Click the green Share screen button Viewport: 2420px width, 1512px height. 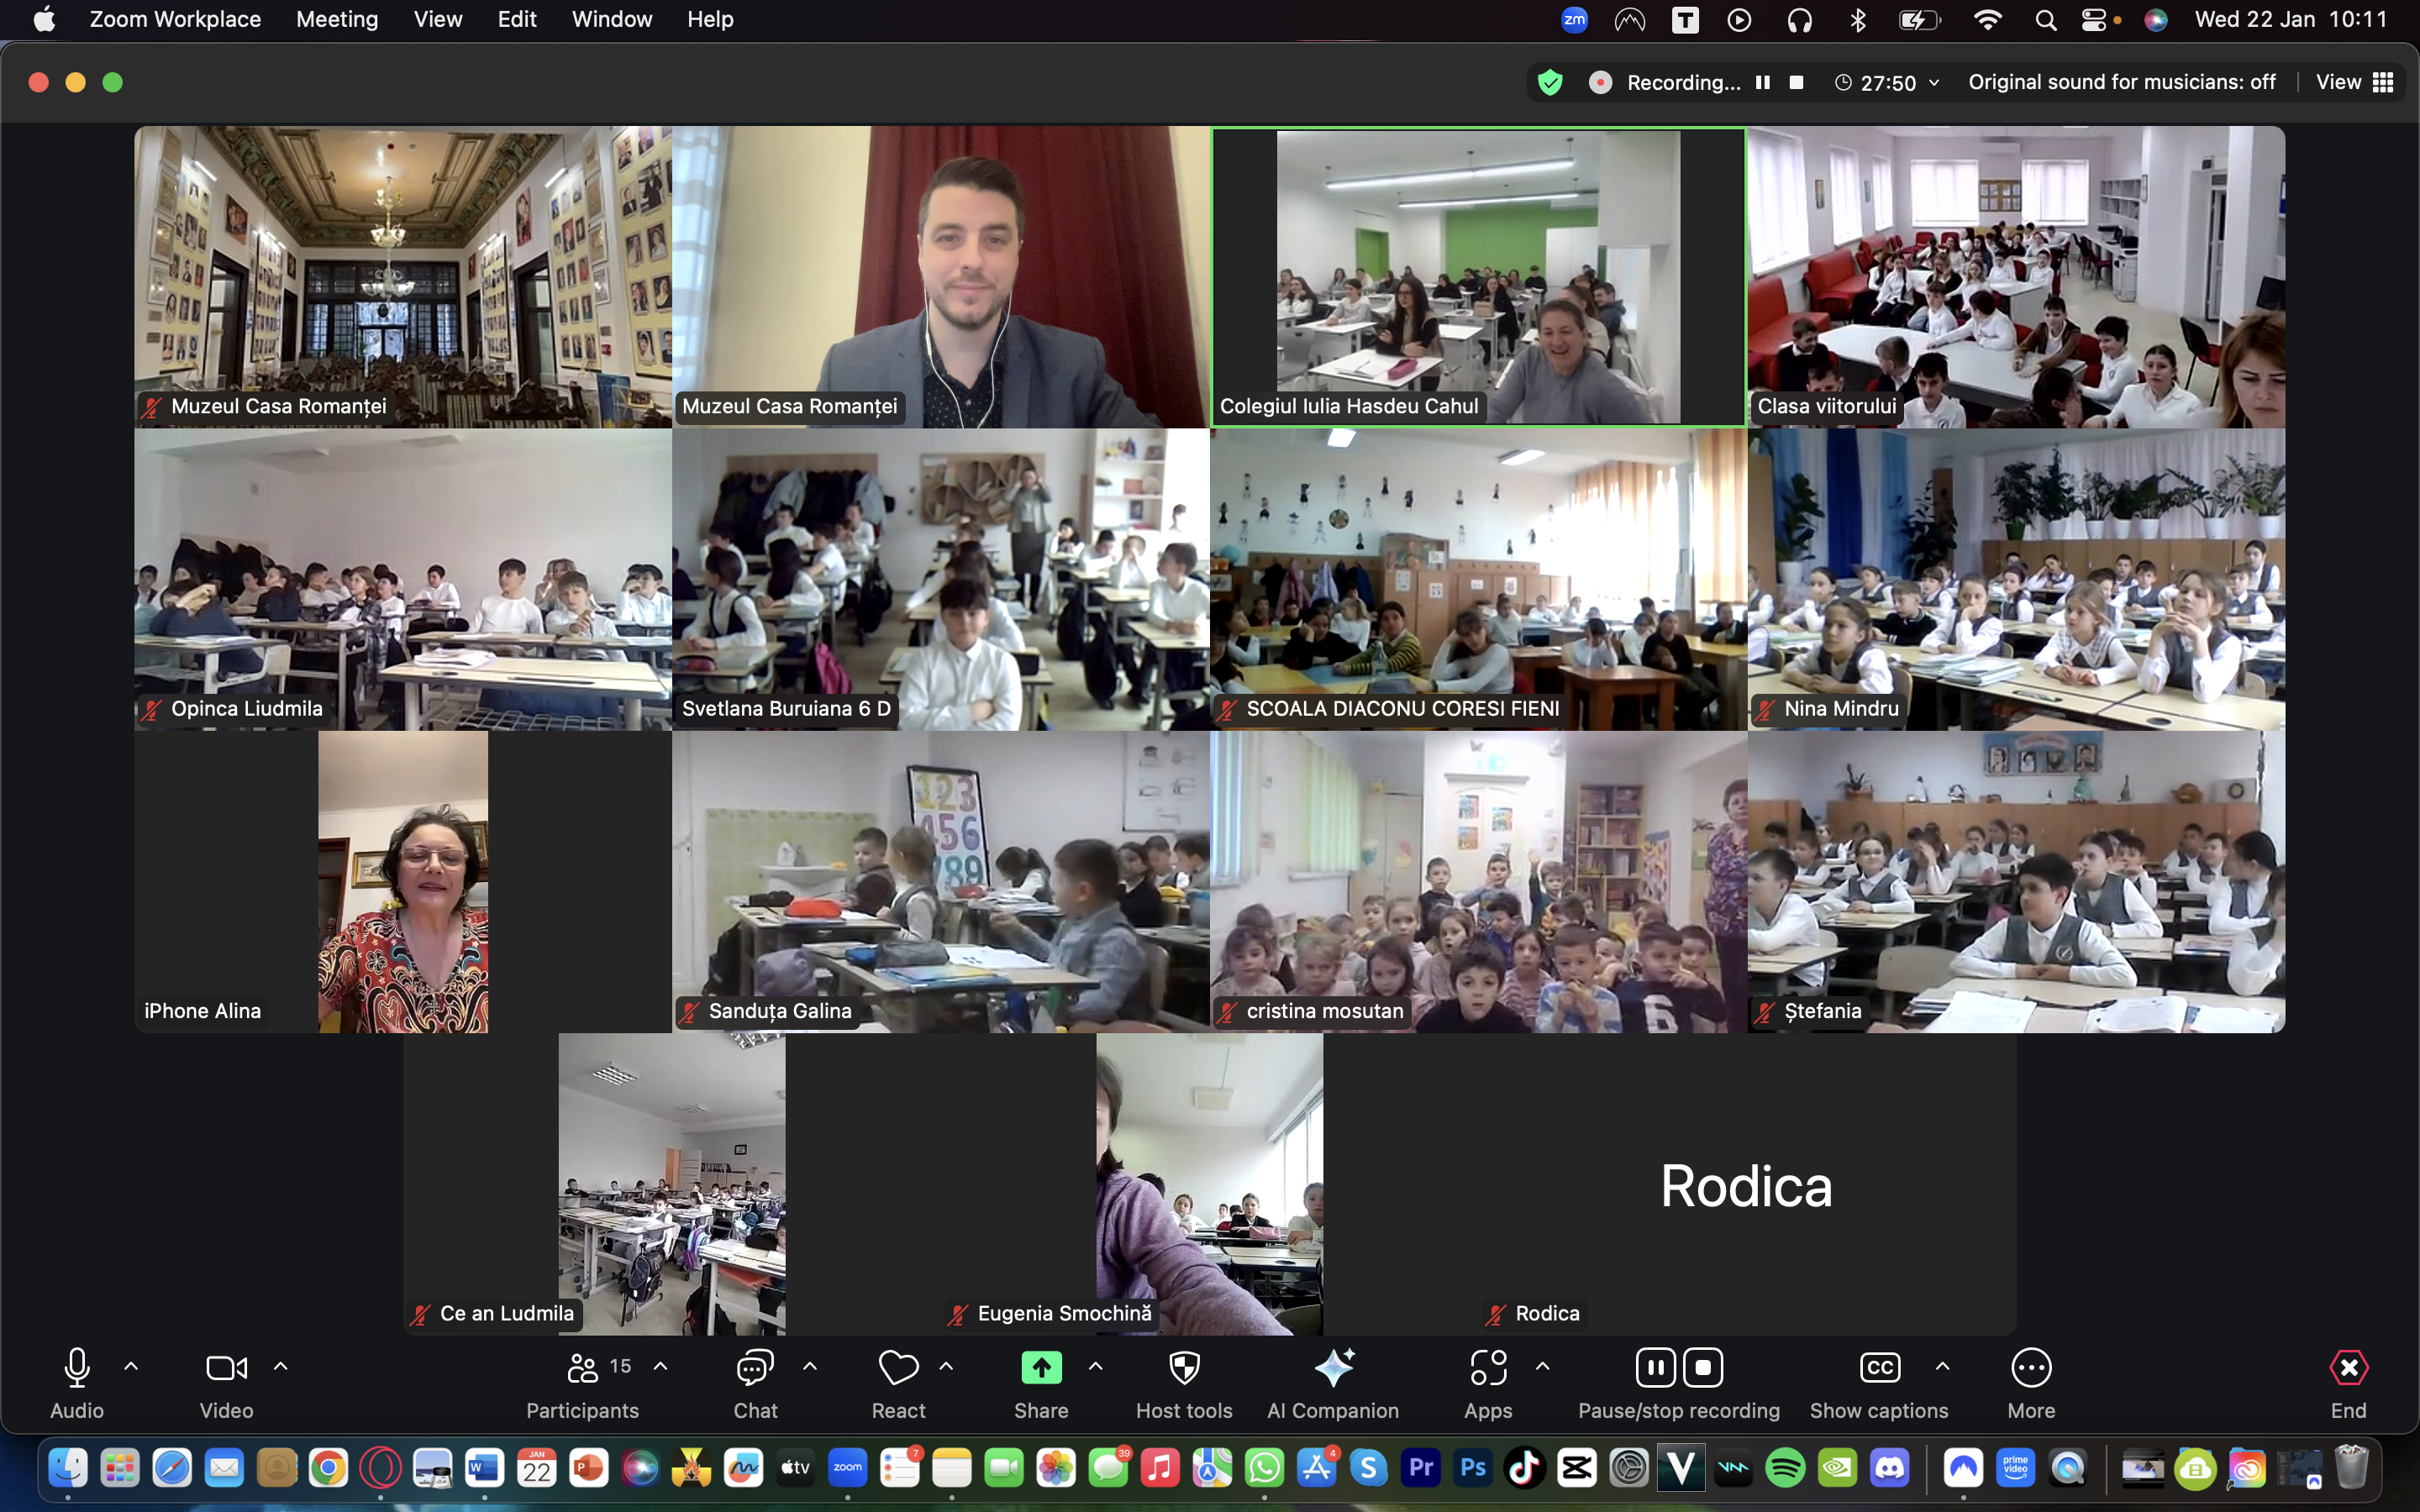click(x=1041, y=1368)
